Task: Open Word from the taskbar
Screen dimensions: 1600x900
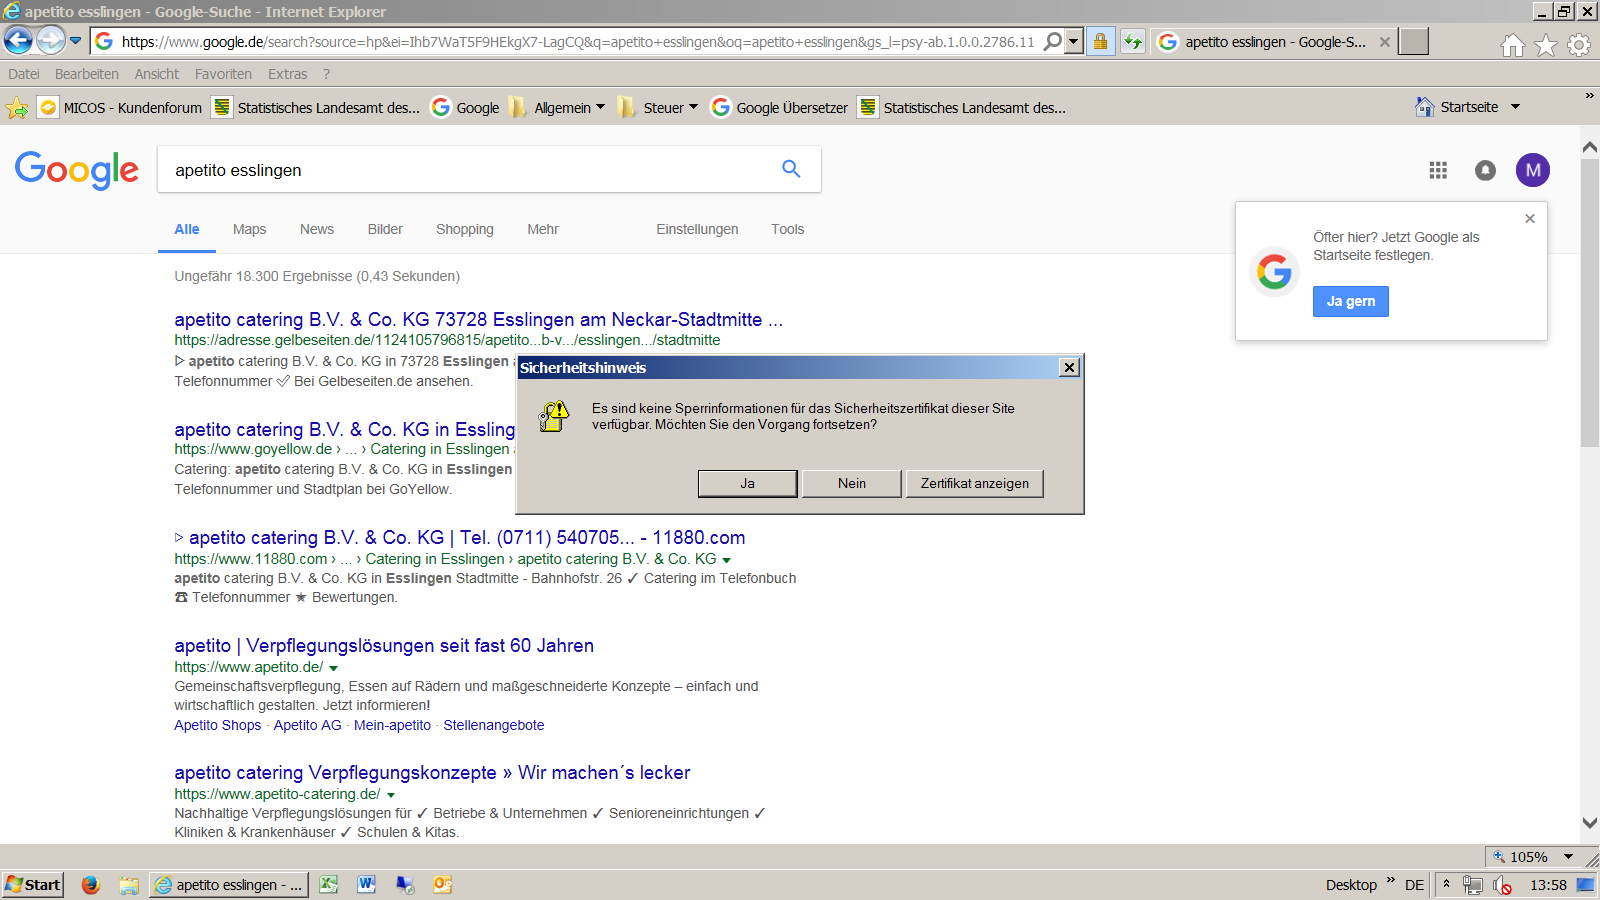Action: coord(366,884)
